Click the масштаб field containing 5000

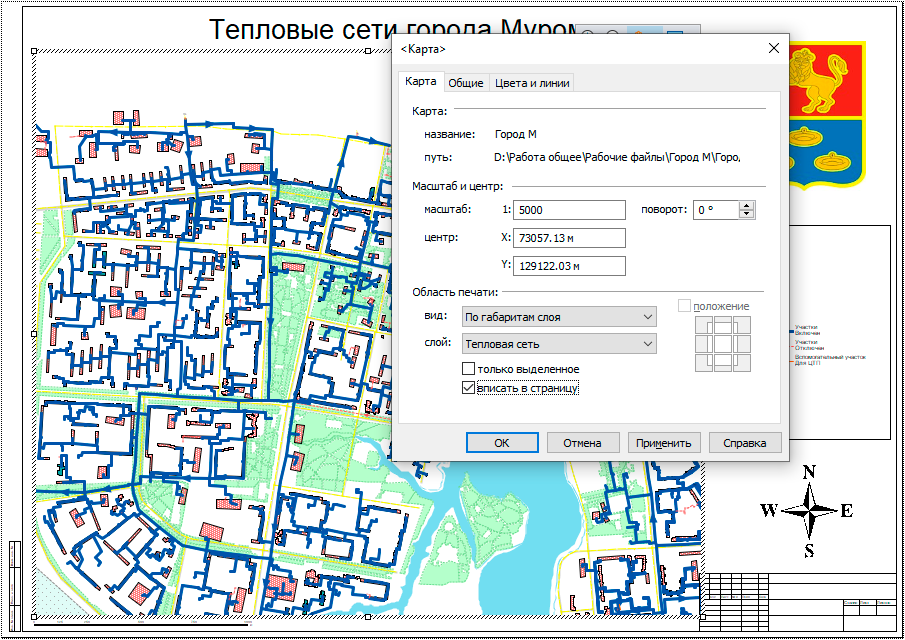(x=569, y=210)
